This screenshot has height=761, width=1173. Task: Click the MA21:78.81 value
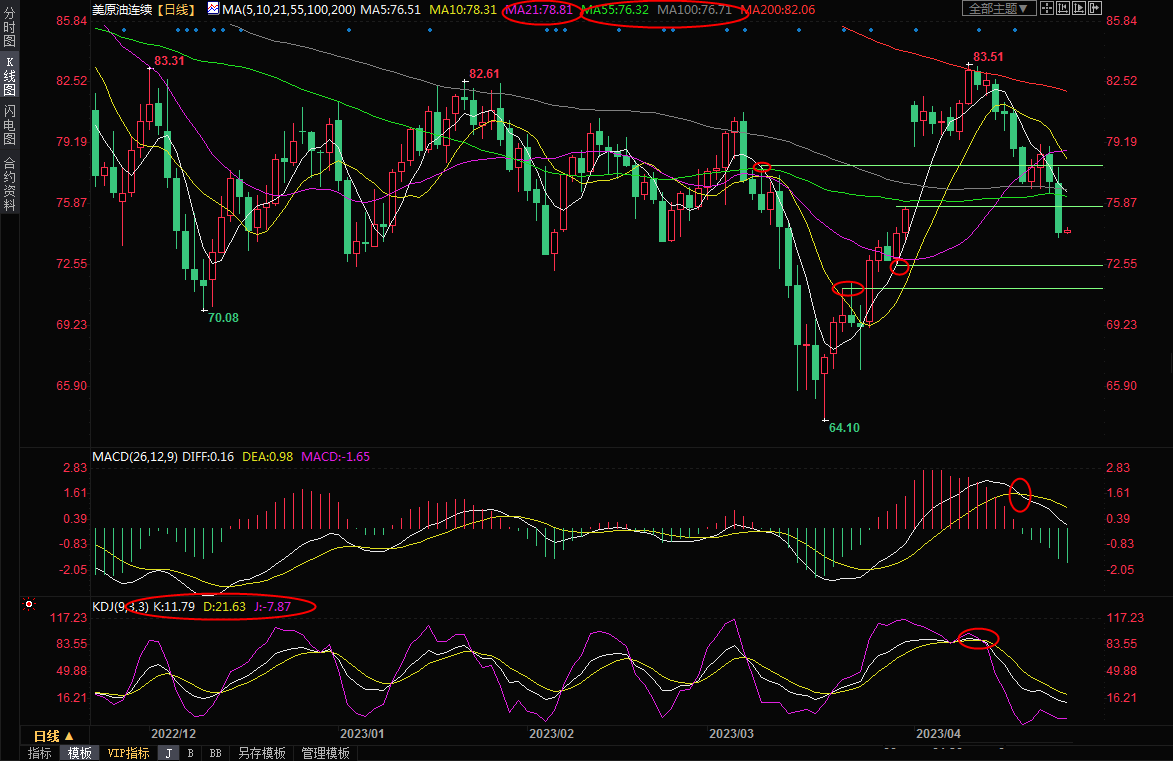coord(539,10)
